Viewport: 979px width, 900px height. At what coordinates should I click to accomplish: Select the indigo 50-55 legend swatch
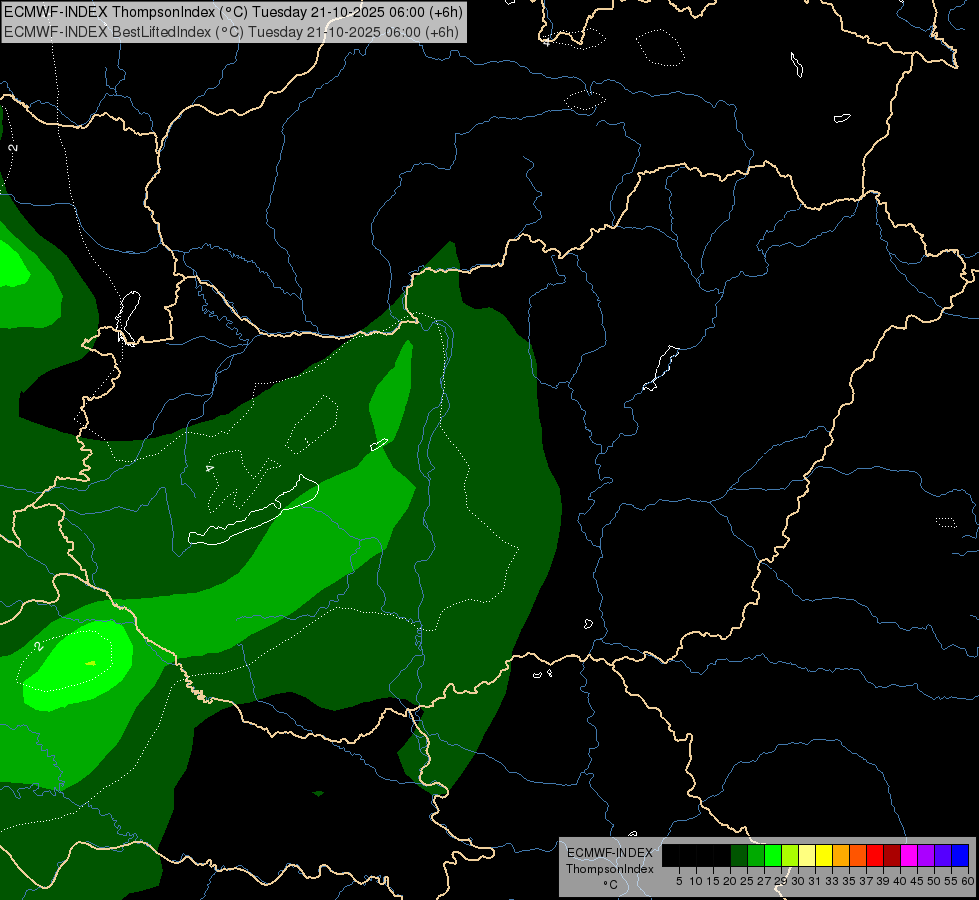(x=944, y=855)
